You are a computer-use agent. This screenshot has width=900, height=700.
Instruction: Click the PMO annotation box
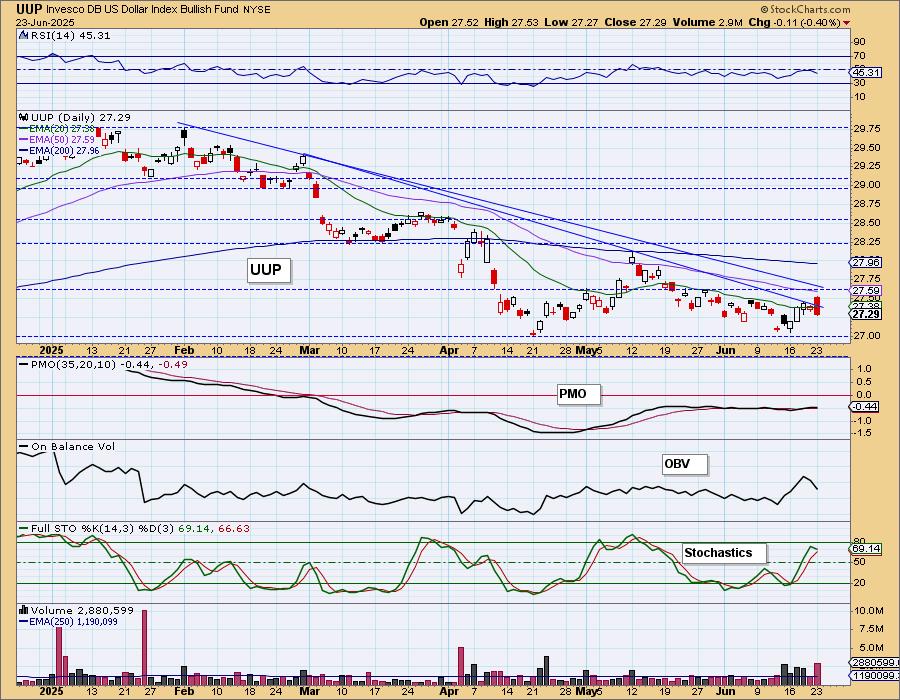pyautogui.click(x=579, y=394)
